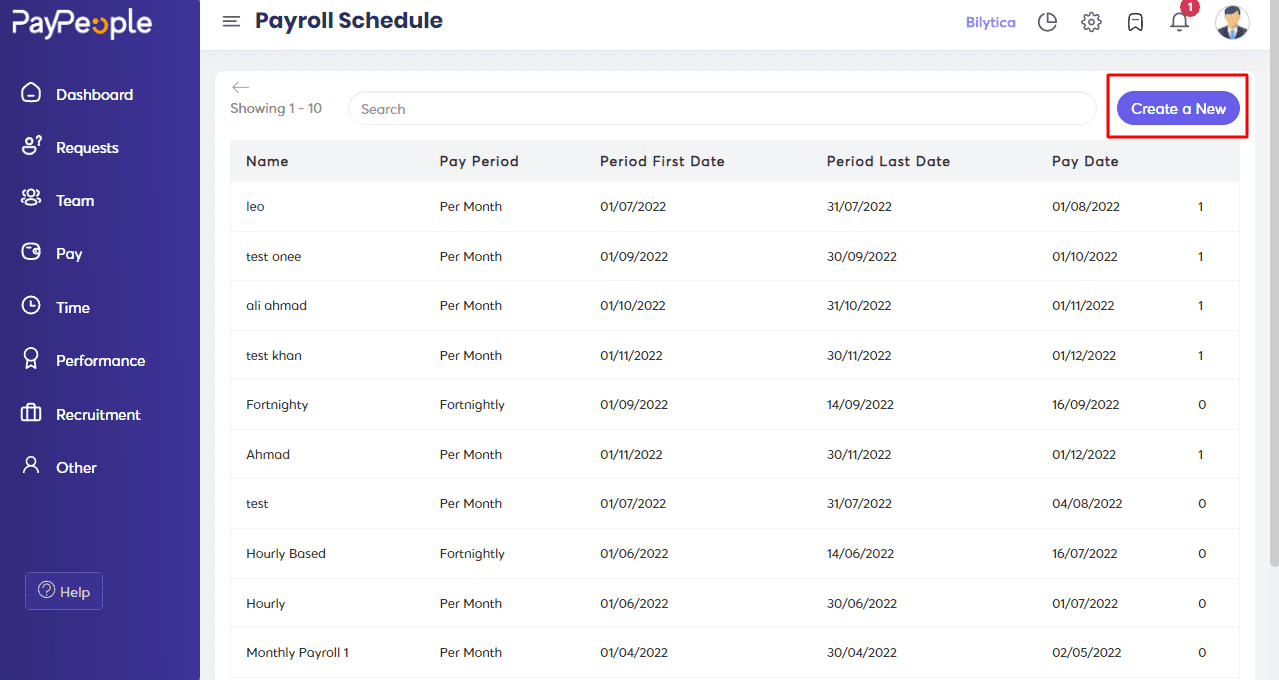Screen dimensions: 1279x680
Task: Select the Dashboard icon in the sidebar
Action: [x=29, y=93]
